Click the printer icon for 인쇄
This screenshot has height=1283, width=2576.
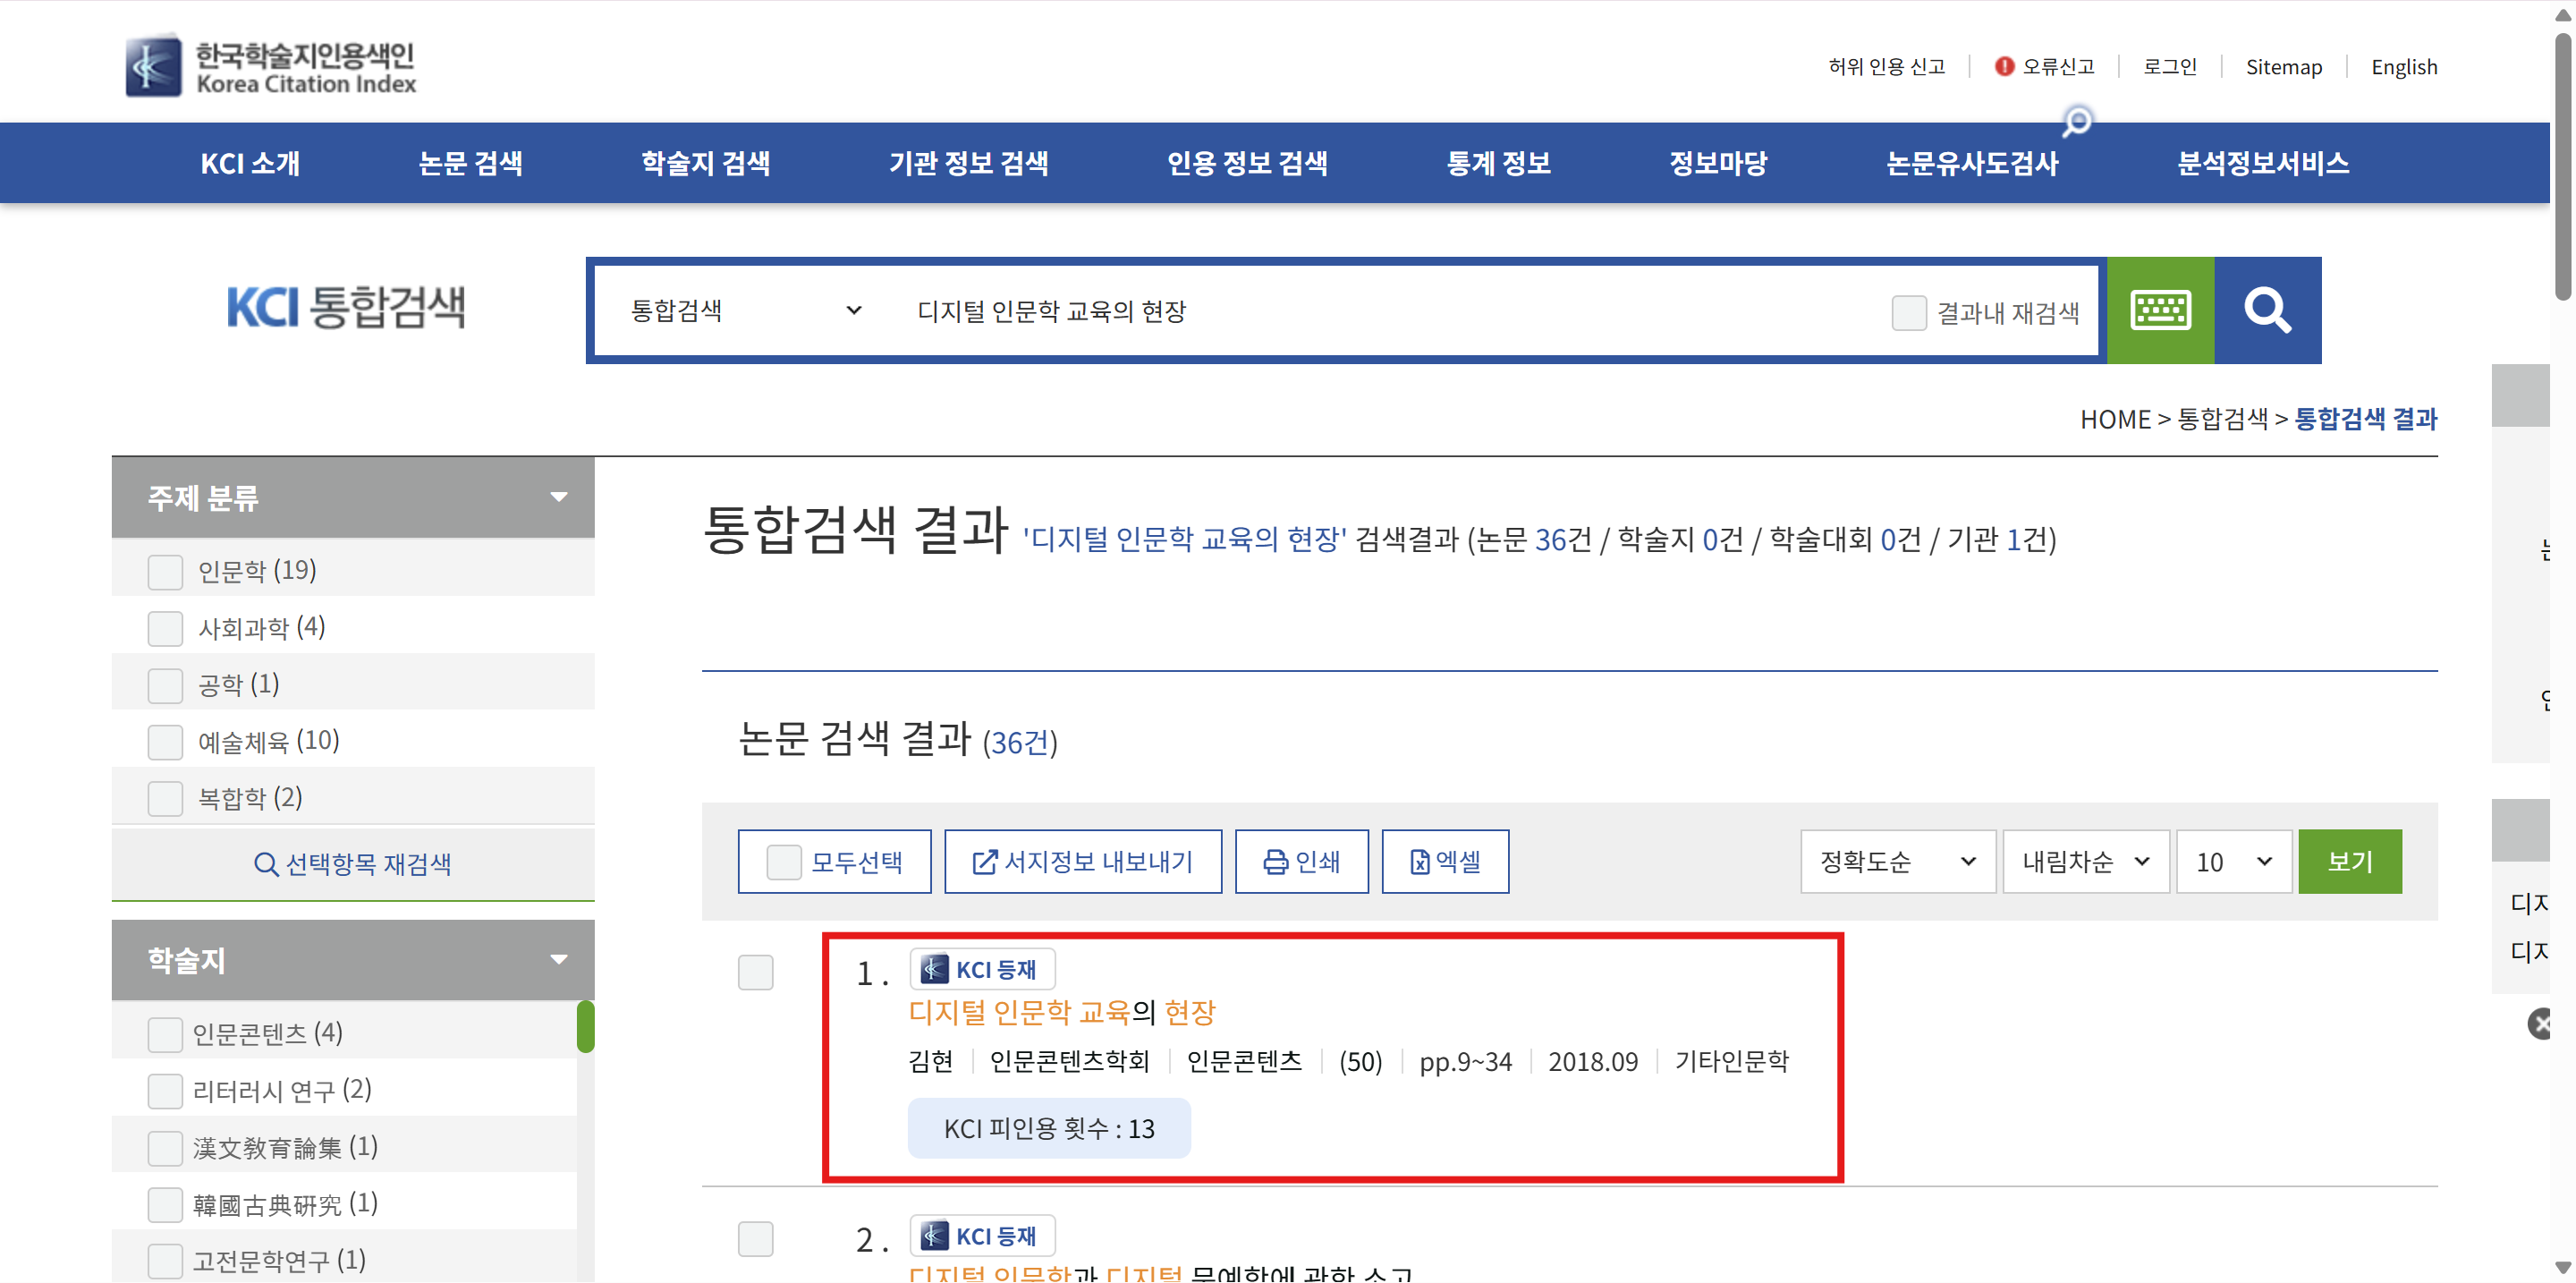point(1275,862)
